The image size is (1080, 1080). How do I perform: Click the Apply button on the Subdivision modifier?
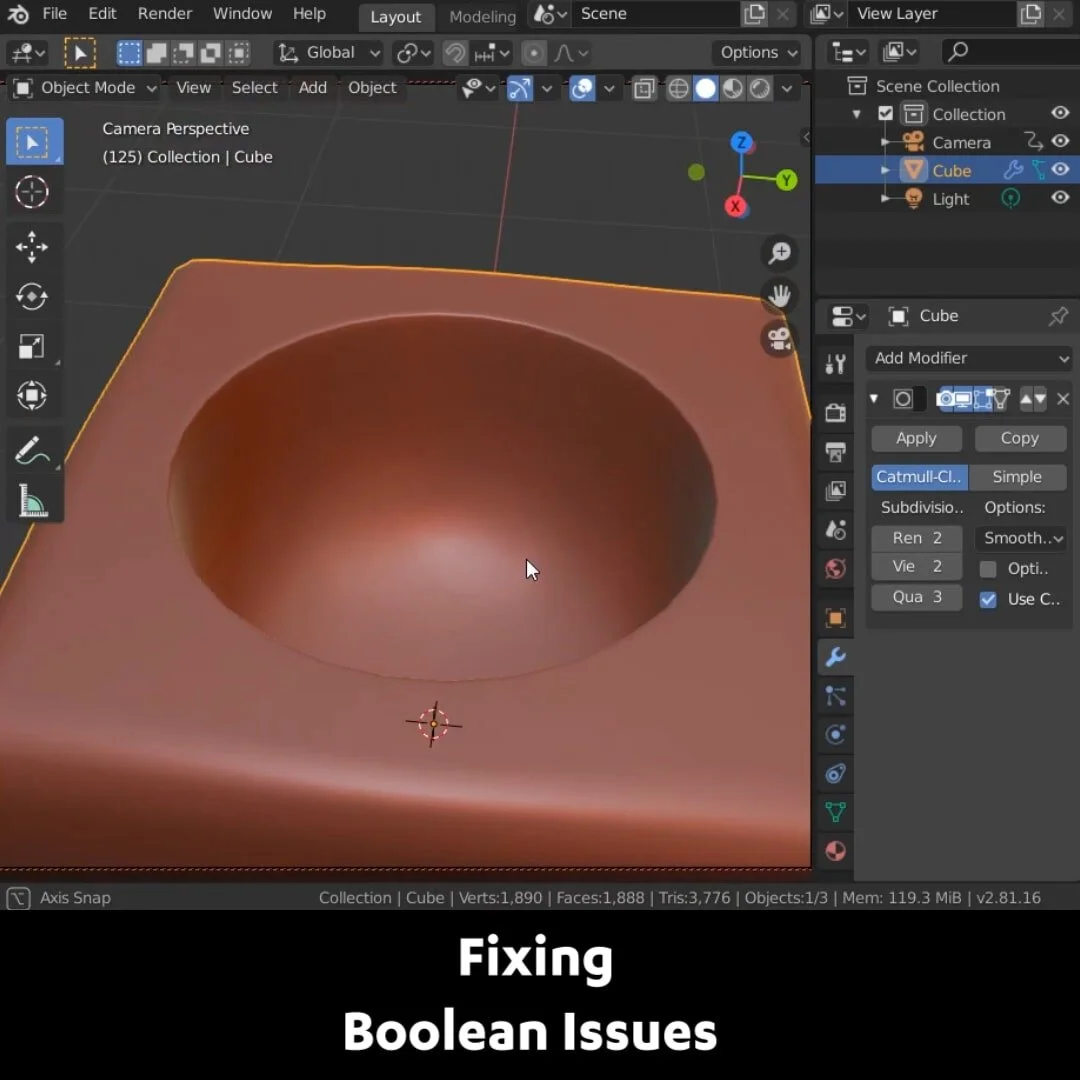[x=916, y=438]
